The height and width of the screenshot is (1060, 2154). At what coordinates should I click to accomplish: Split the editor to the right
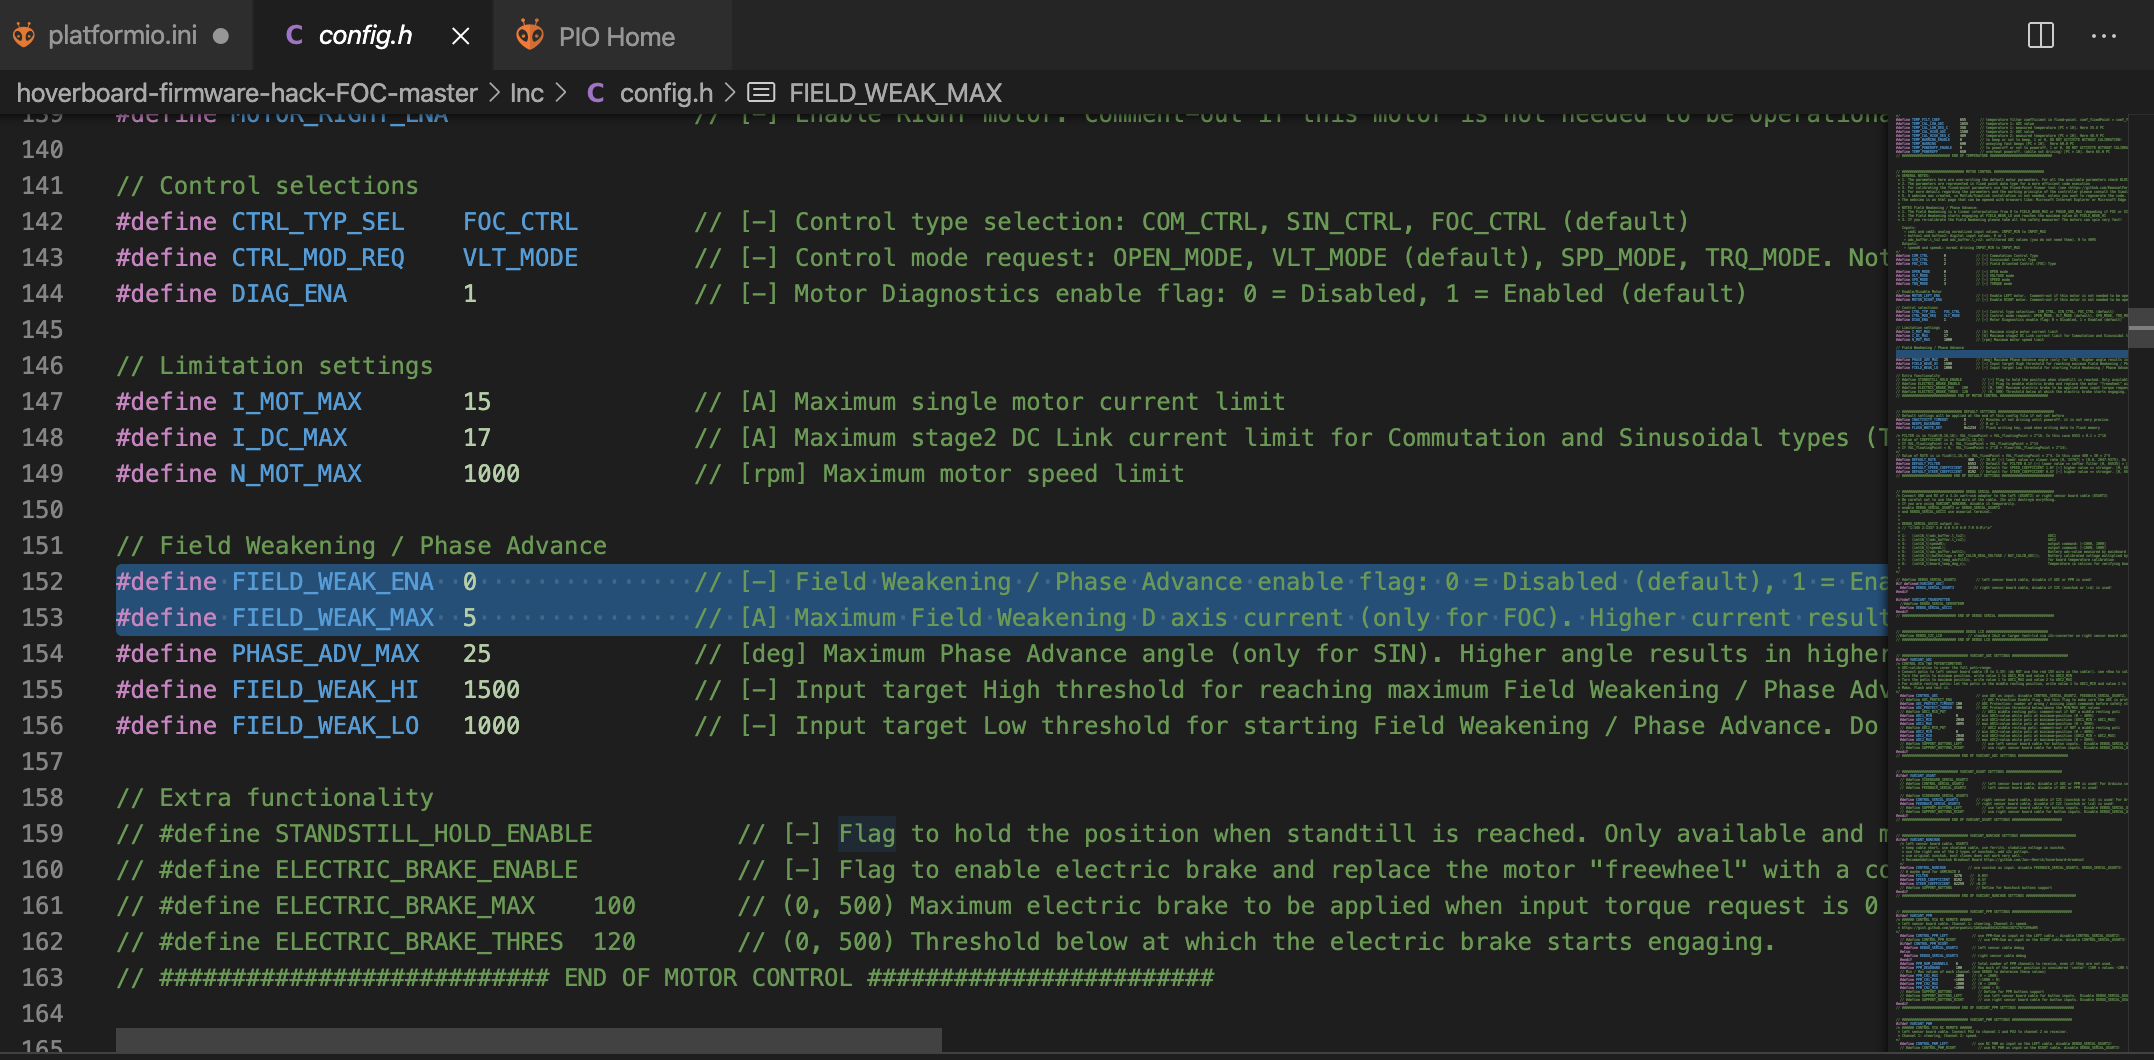coord(2041,35)
